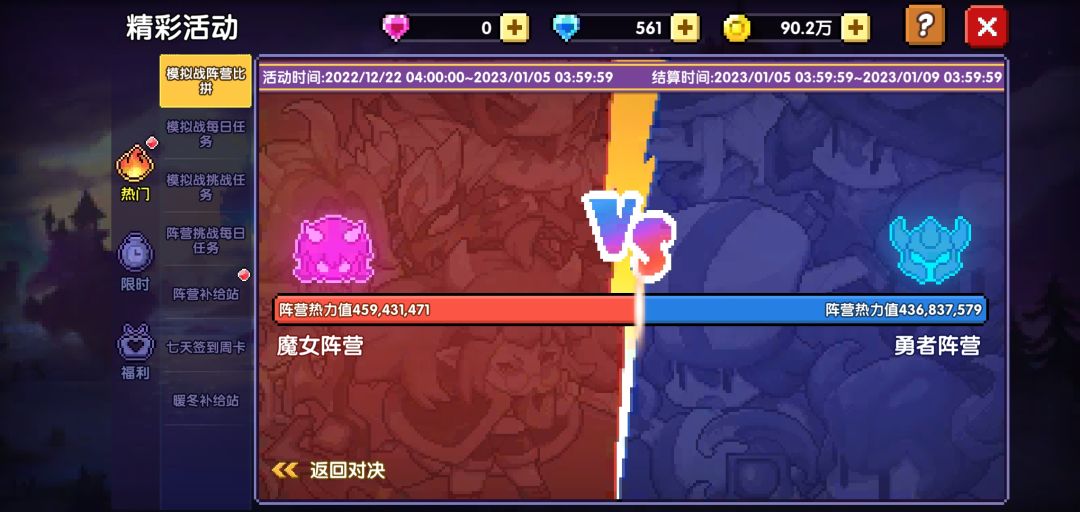Image resolution: width=1080 pixels, height=512 pixels.
Task: Go to 阵营挑战每日任务 tab
Action: point(205,240)
